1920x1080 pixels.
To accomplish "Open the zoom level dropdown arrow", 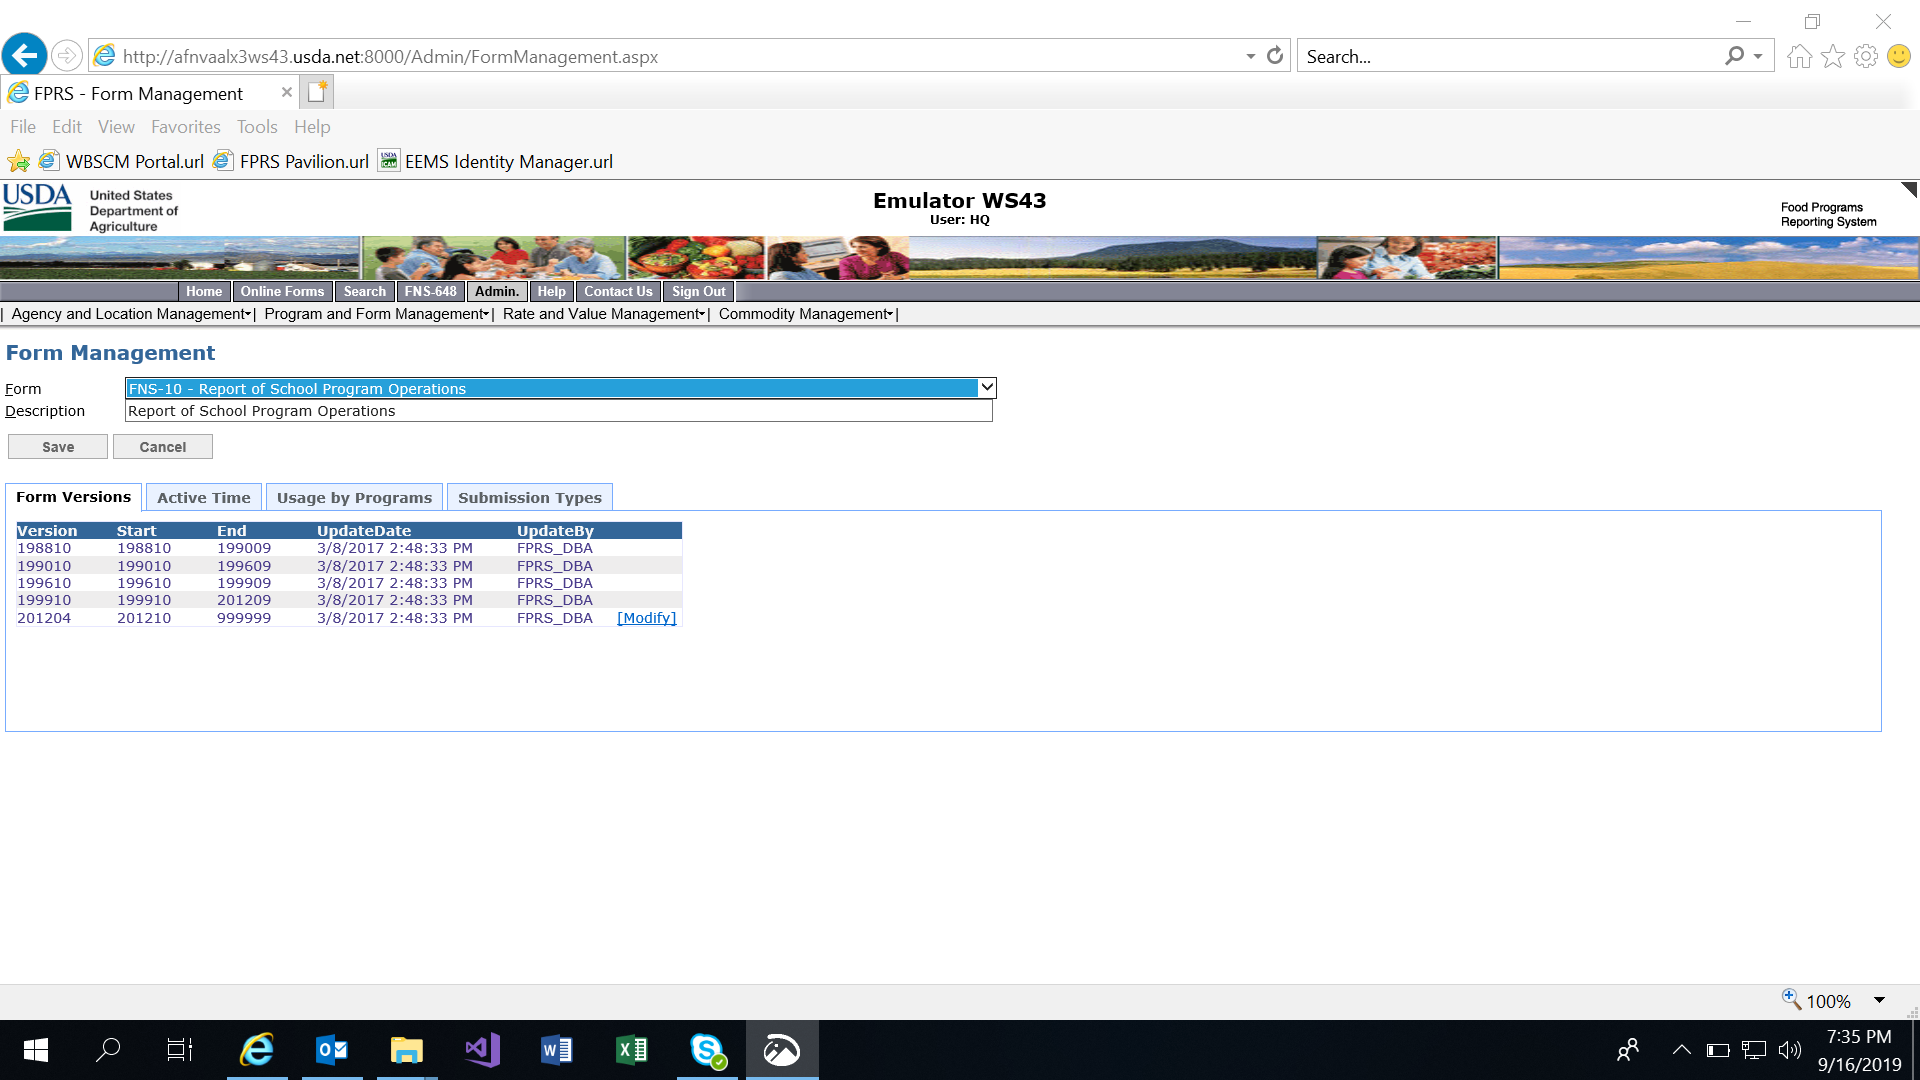I will point(1879,1001).
